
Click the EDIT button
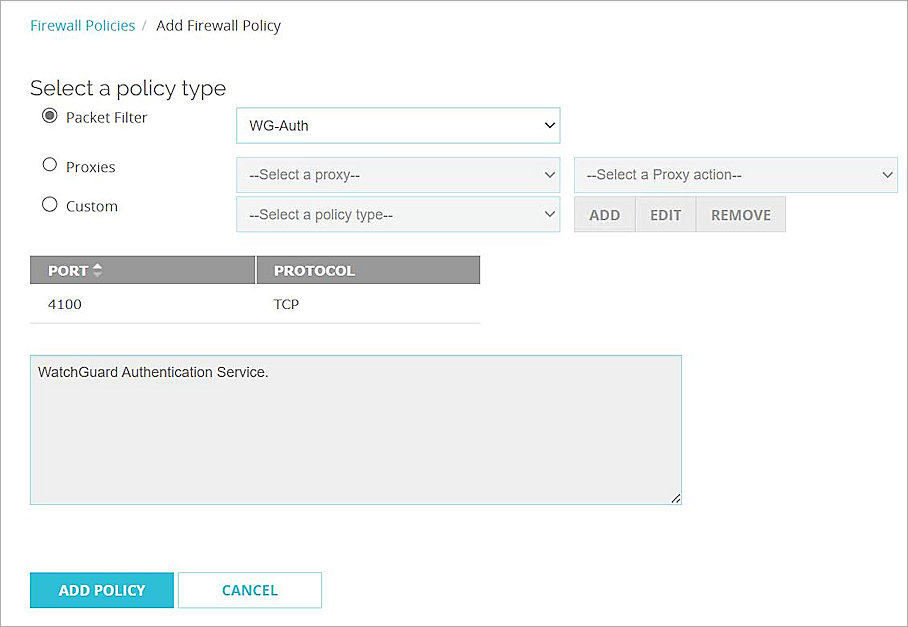pyautogui.click(x=665, y=213)
